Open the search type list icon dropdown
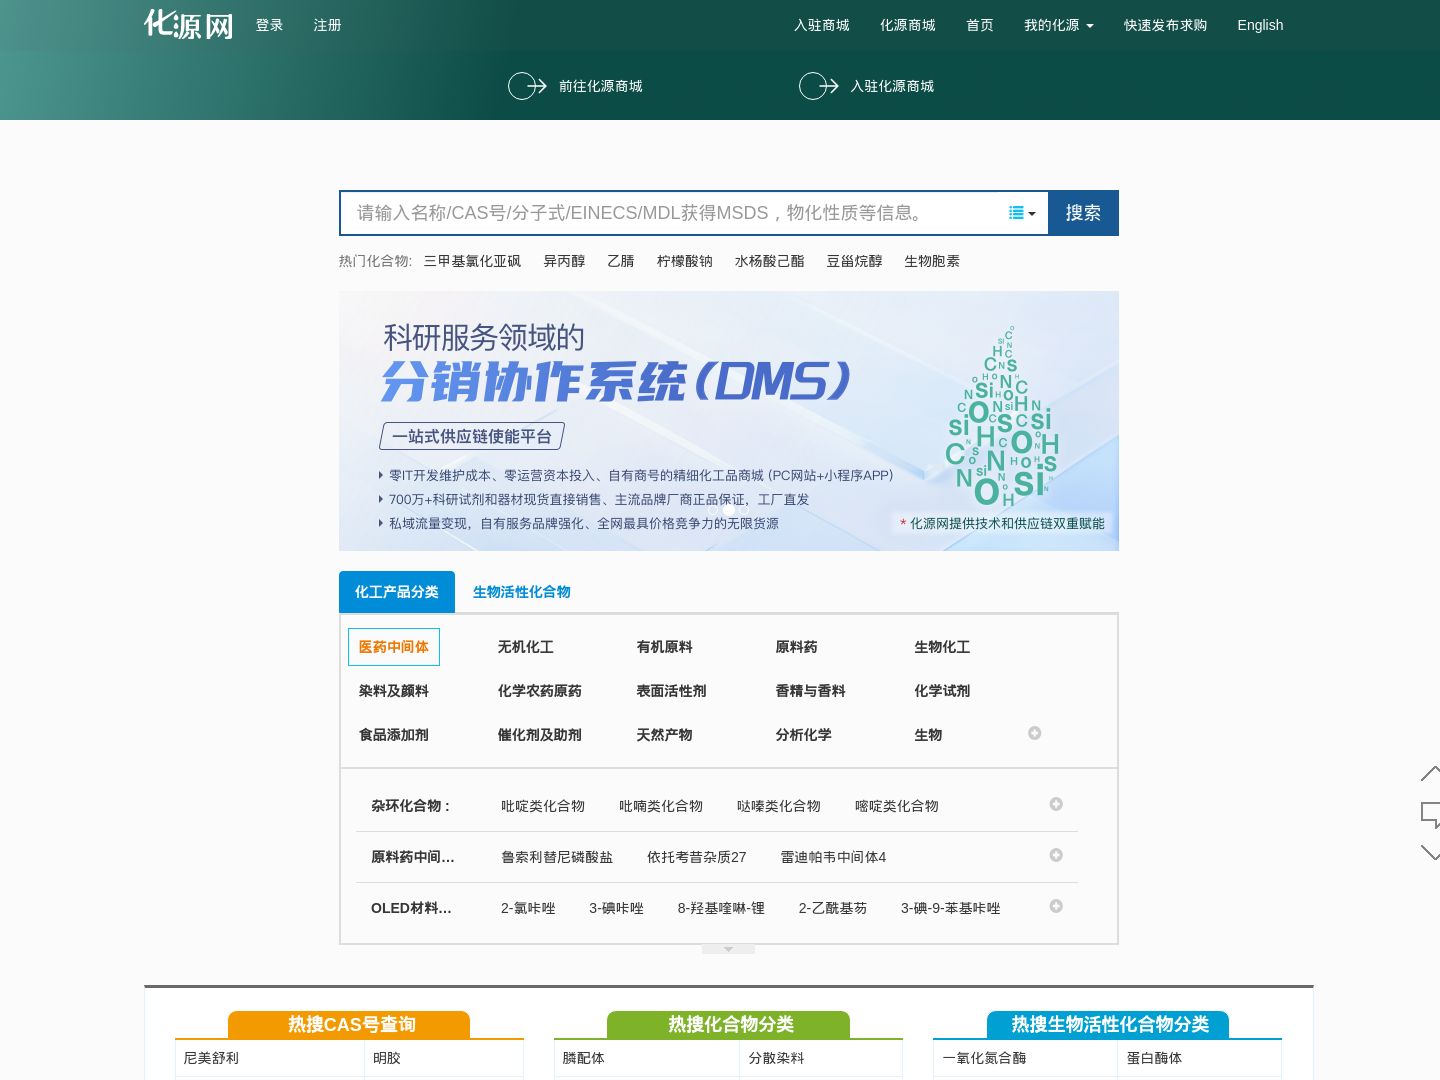Viewport: 1440px width, 1080px height. [x=1022, y=213]
